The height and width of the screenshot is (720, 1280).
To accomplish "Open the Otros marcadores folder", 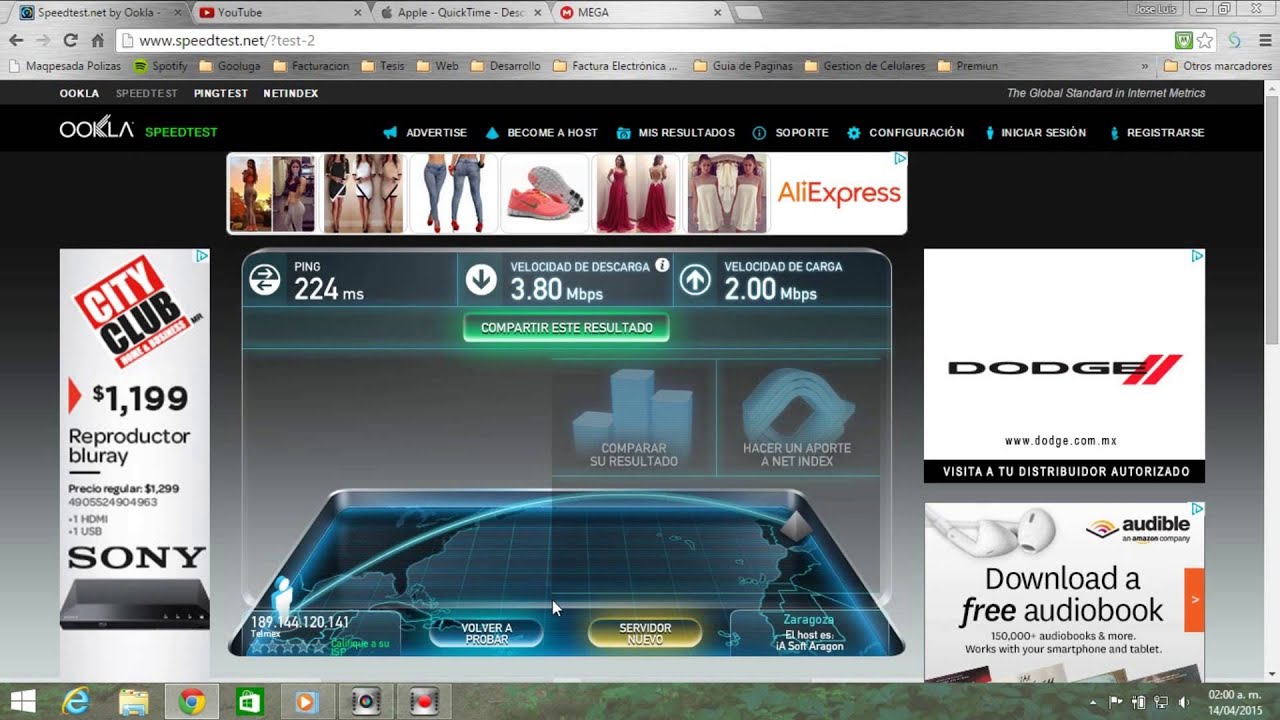I will (x=1218, y=66).
